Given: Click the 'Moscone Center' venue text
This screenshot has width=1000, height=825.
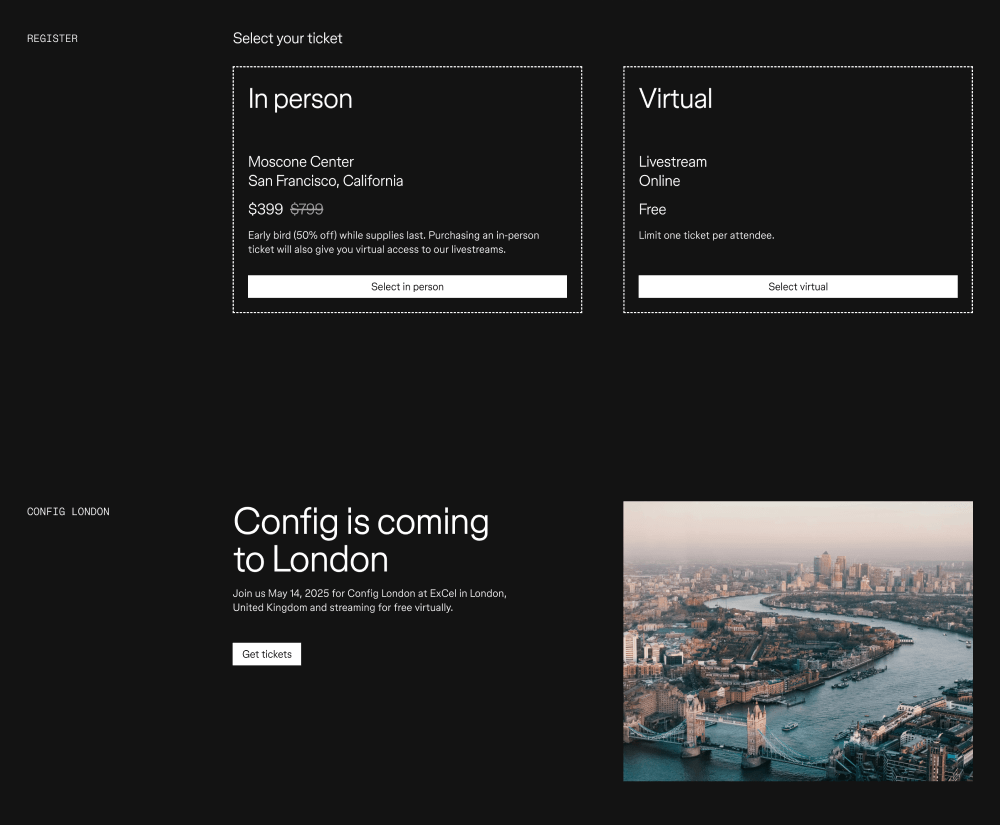Looking at the screenshot, I should (300, 161).
